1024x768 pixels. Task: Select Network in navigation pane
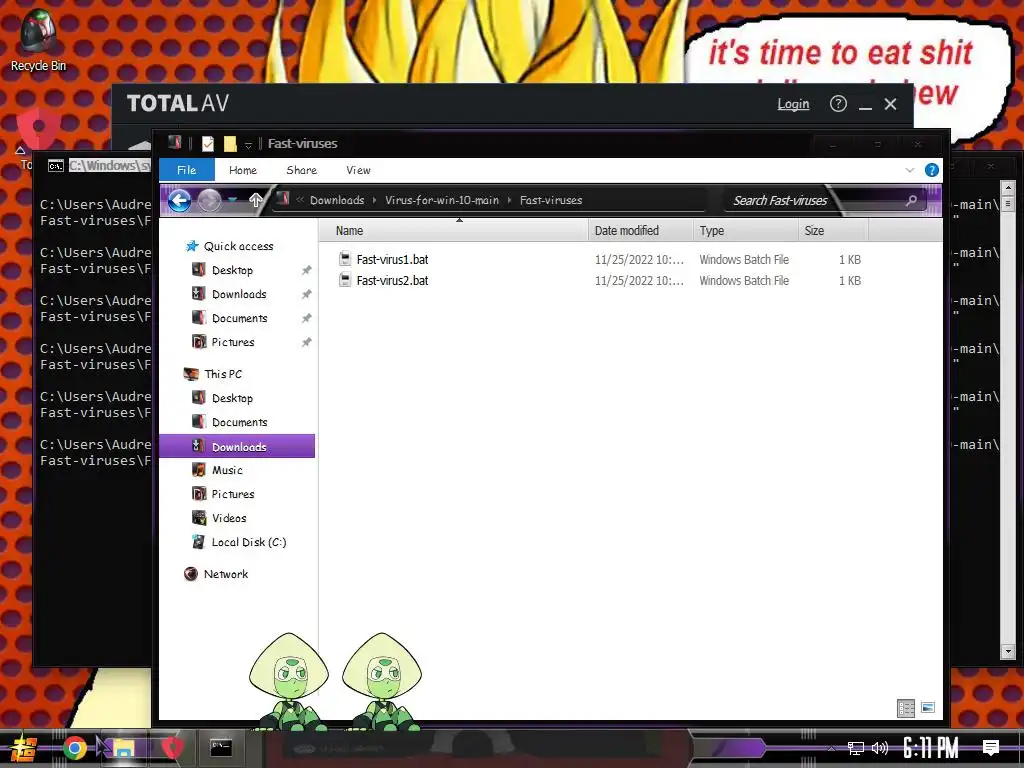tap(226, 574)
